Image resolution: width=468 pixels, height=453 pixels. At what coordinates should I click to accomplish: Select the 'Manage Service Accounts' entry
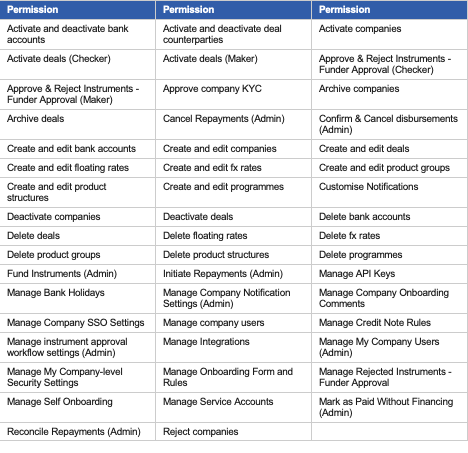[218, 402]
